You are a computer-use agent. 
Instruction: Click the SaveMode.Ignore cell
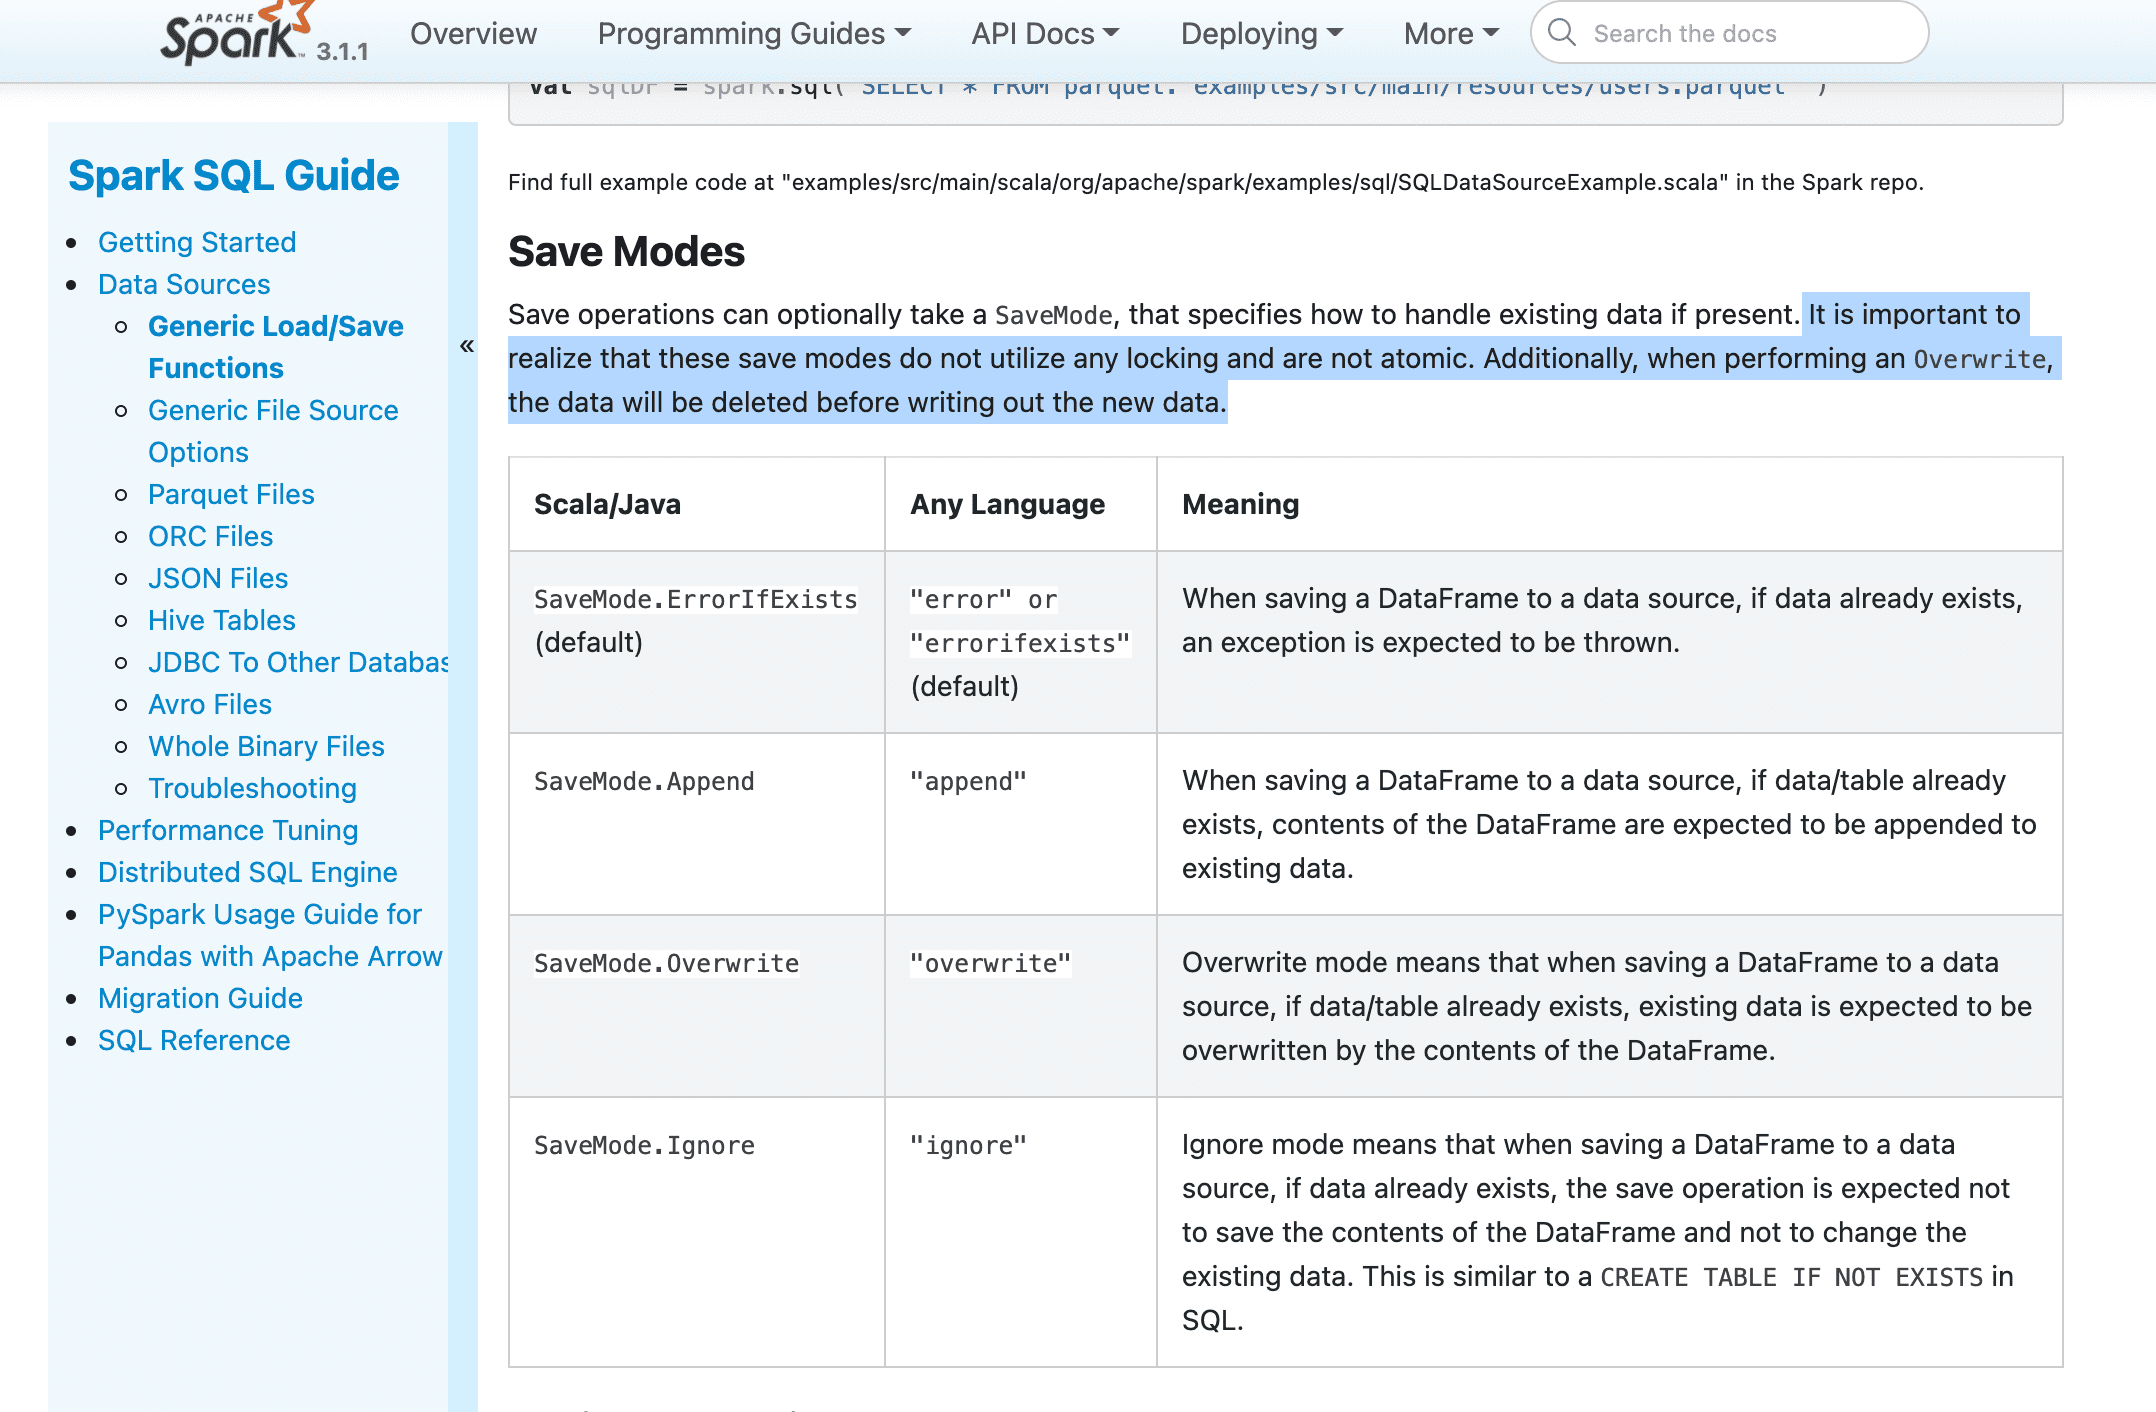pos(696,1232)
